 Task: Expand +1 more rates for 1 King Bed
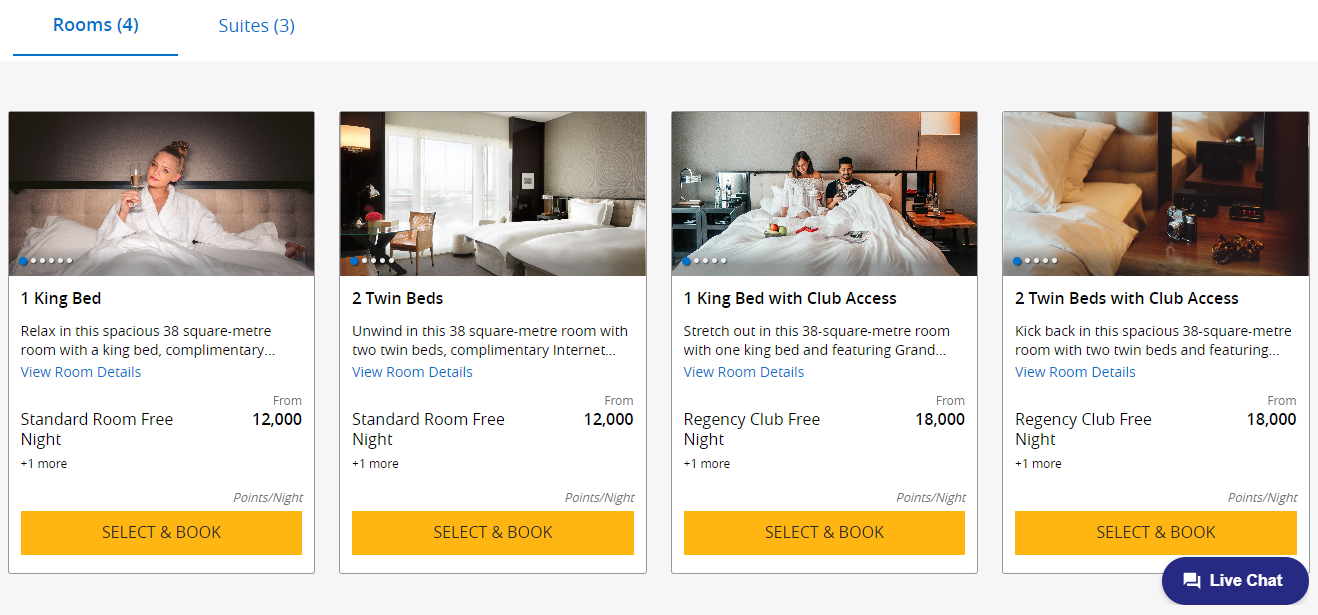44,464
